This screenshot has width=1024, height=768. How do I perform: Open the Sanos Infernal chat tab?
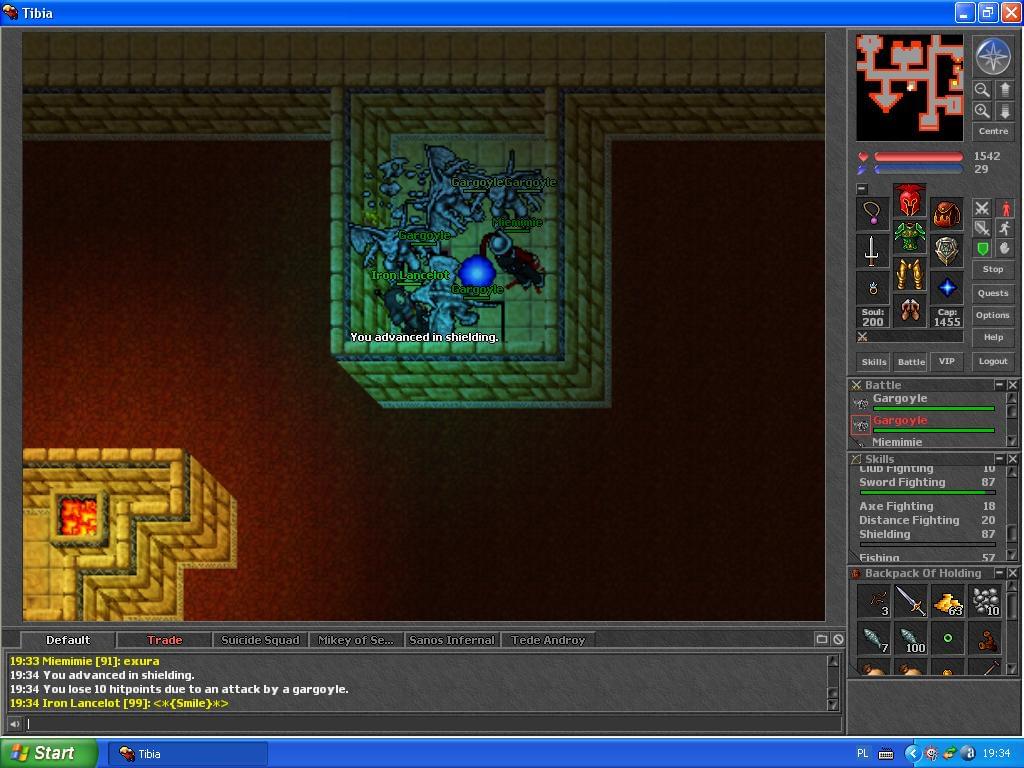pyautogui.click(x=452, y=640)
